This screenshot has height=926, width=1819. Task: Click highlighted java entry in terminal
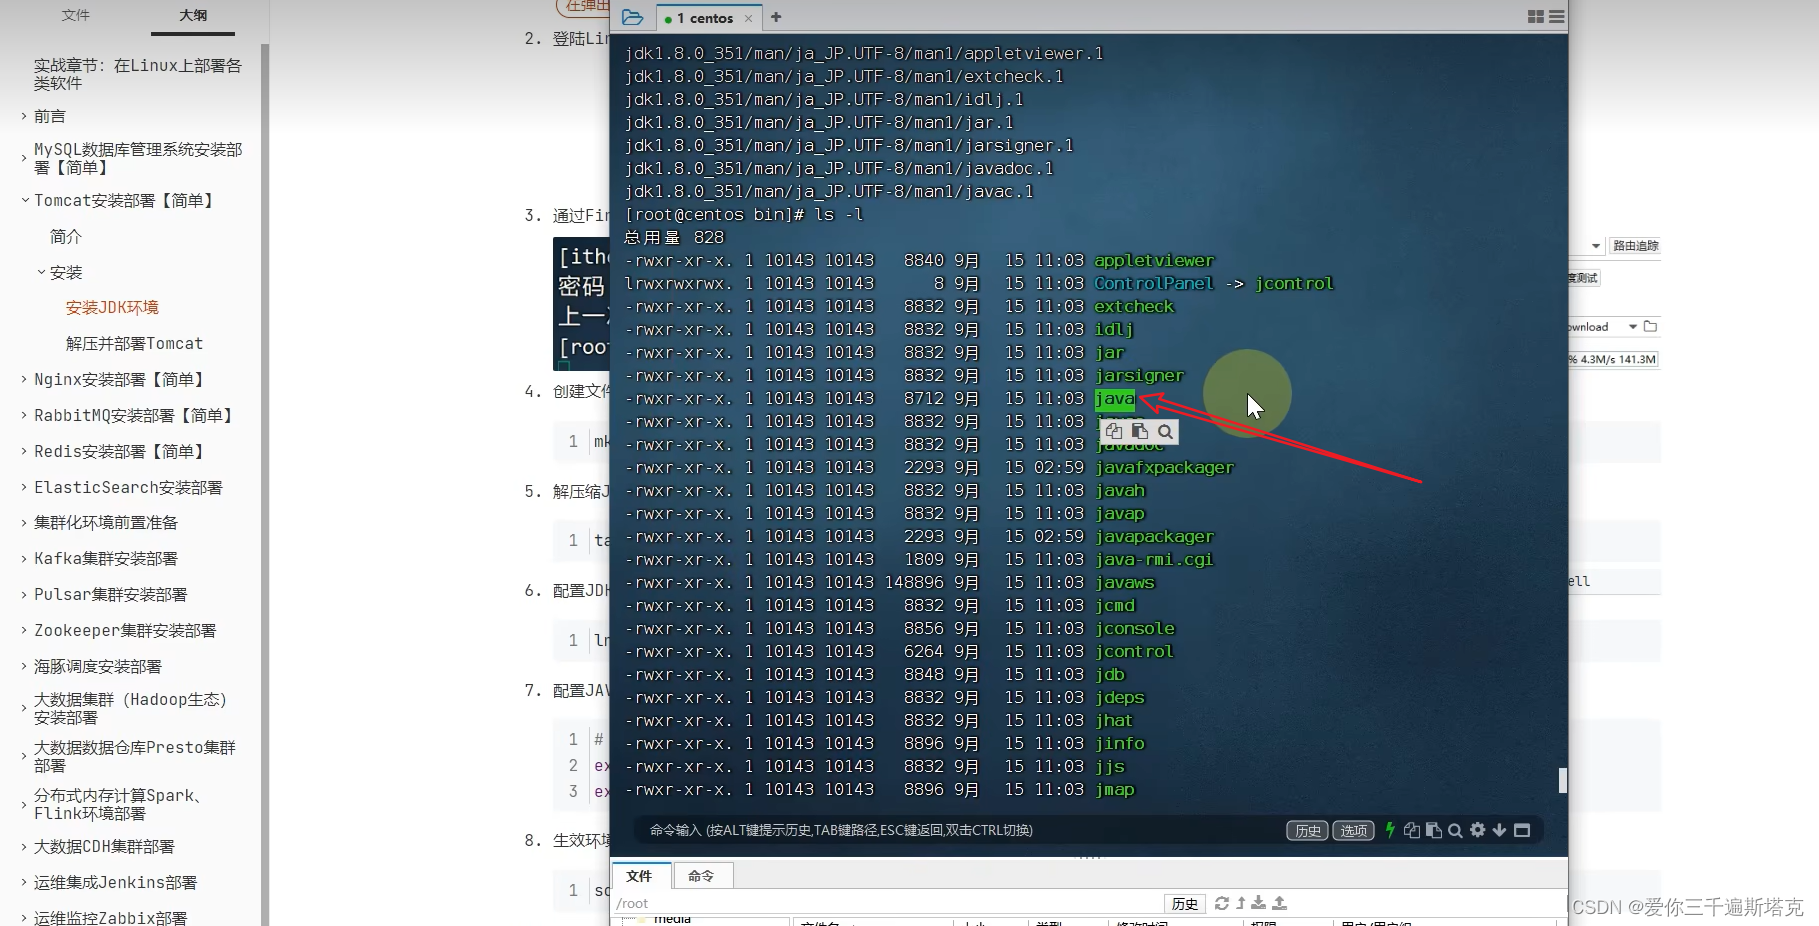[x=1115, y=399]
